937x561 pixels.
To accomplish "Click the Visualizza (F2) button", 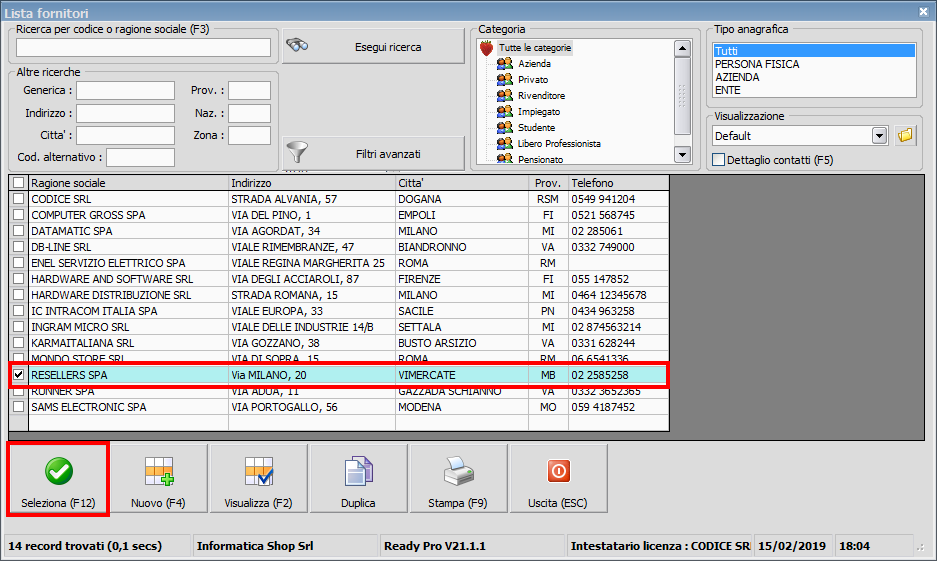I will (258, 479).
